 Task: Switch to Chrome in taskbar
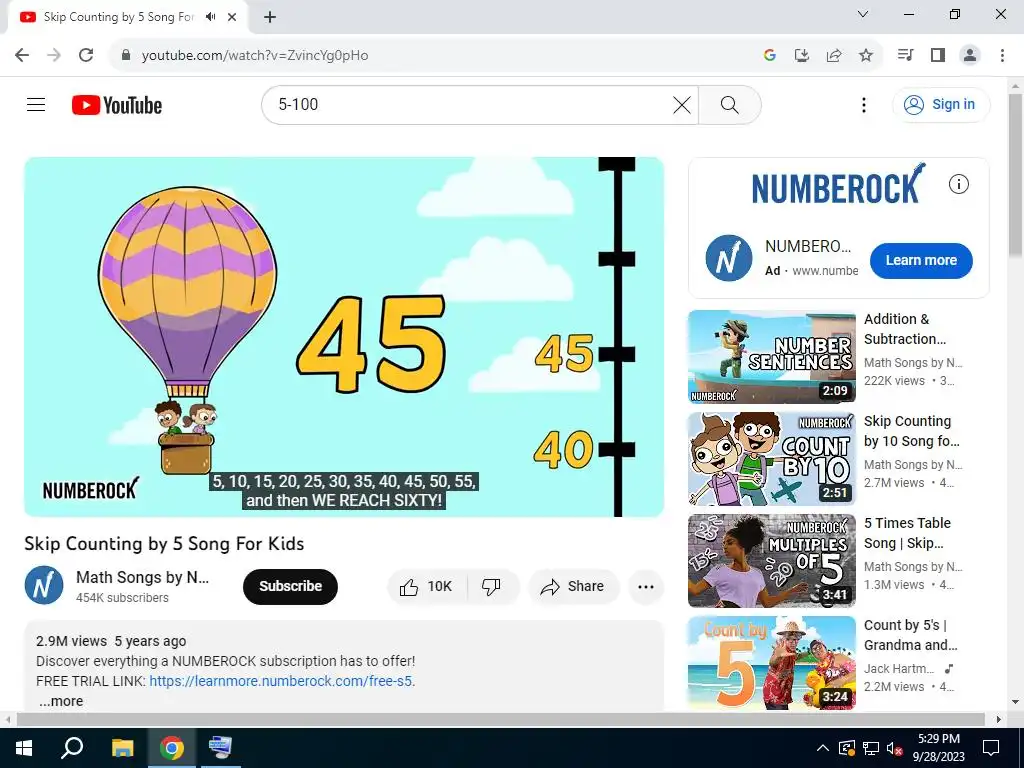click(x=172, y=748)
